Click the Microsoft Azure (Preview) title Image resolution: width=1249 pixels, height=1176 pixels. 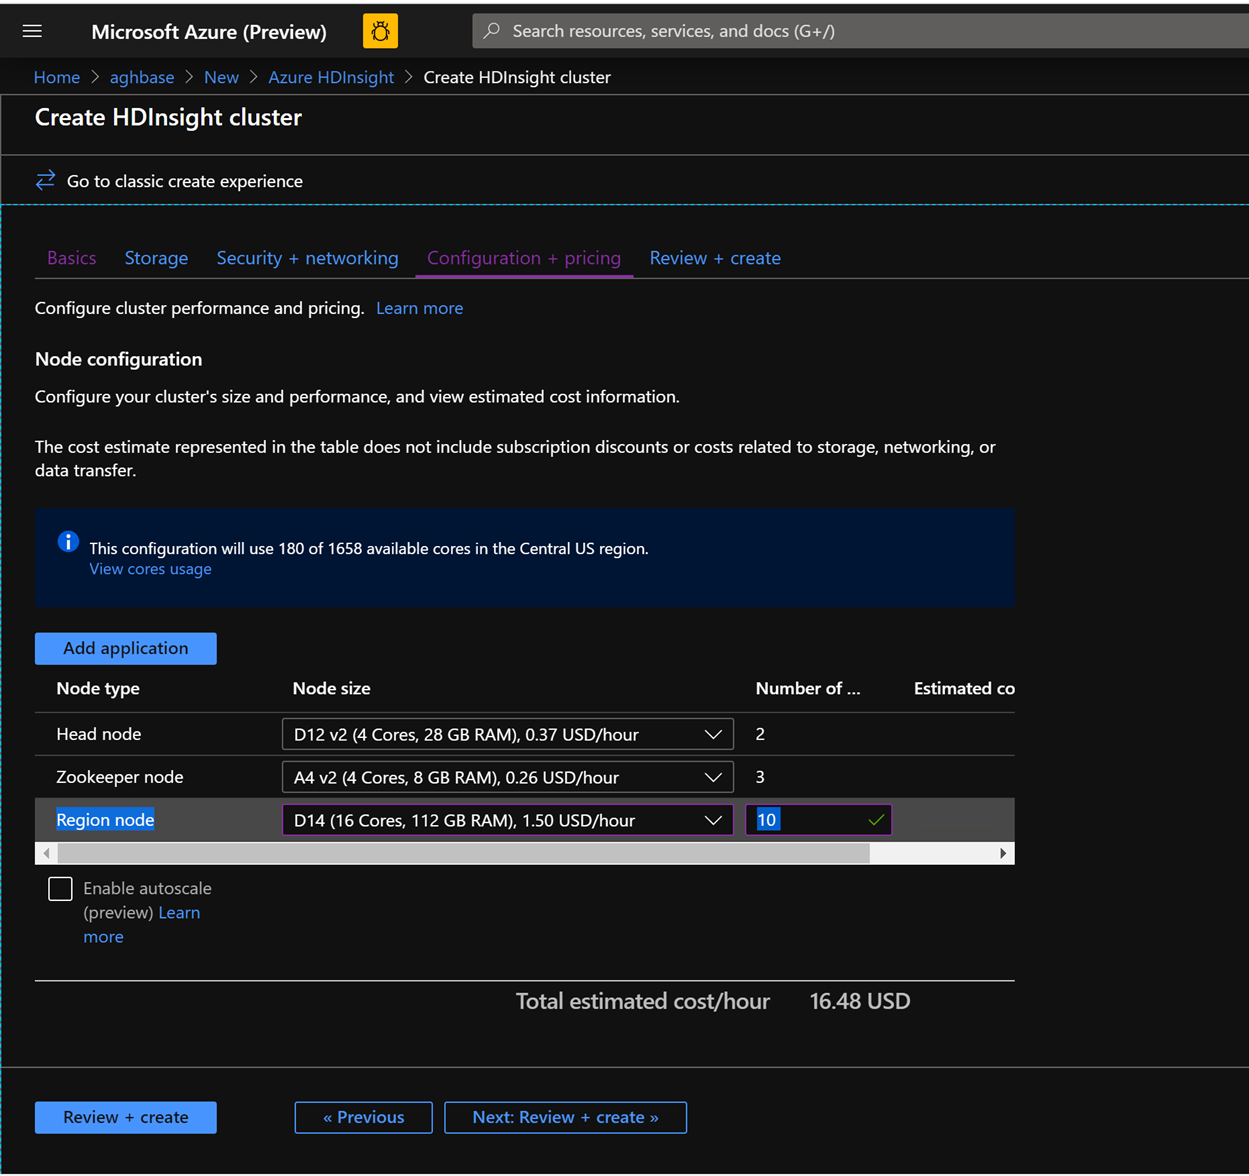[209, 32]
